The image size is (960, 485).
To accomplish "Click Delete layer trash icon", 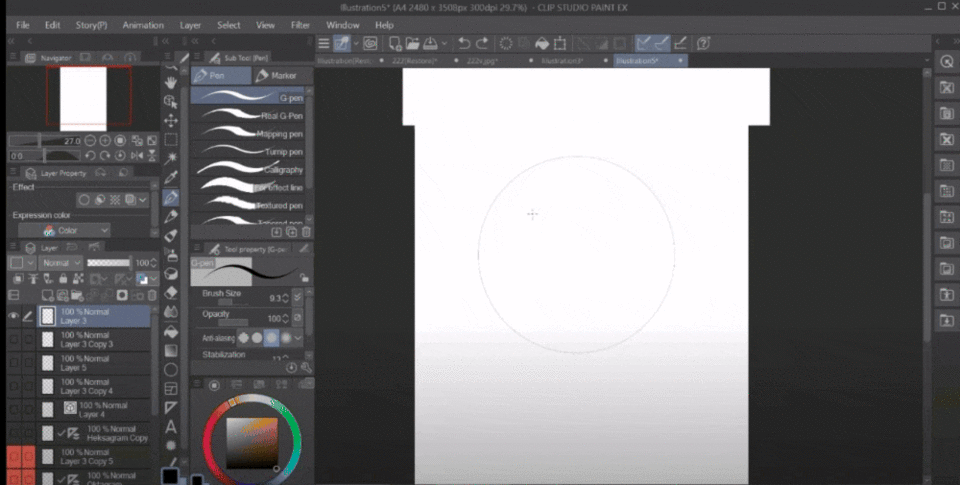I will click(x=152, y=295).
